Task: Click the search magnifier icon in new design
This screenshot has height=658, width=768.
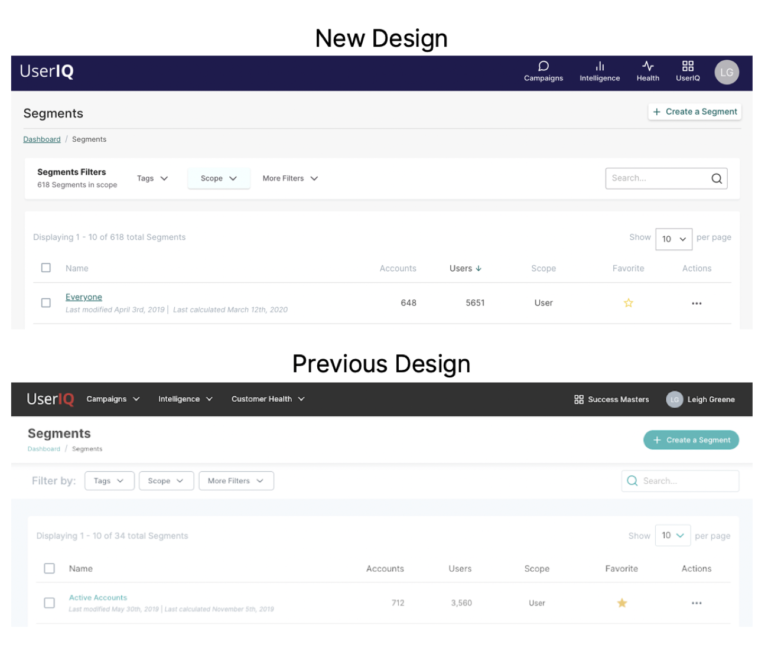Action: click(x=717, y=178)
